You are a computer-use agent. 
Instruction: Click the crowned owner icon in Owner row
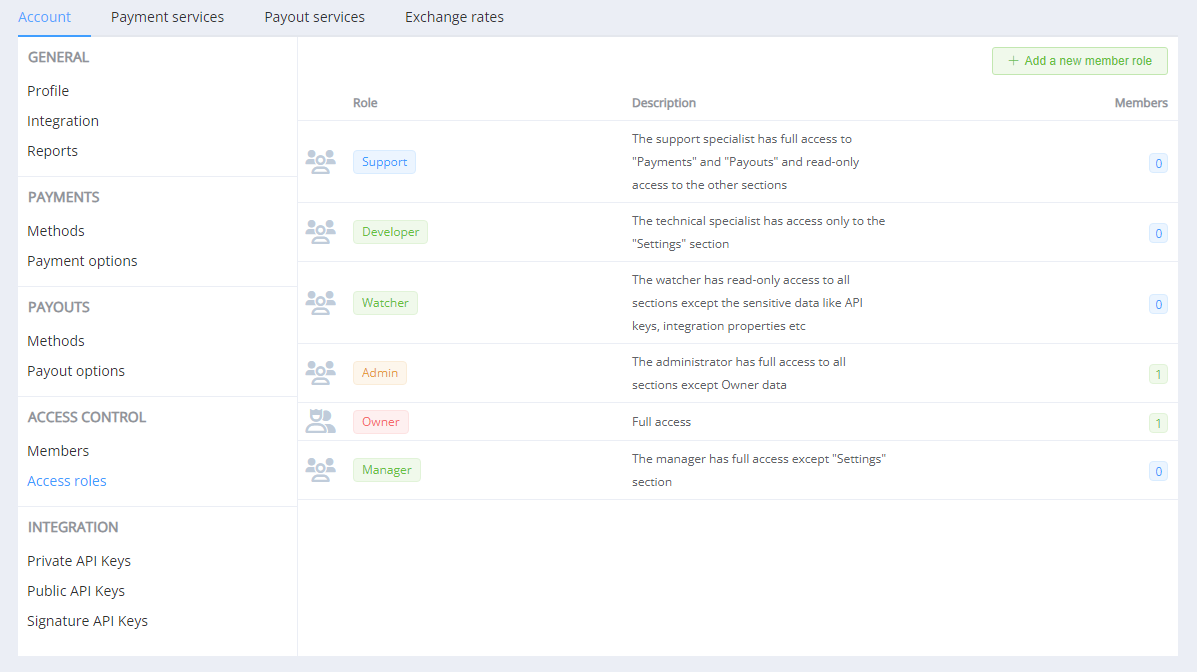click(320, 422)
